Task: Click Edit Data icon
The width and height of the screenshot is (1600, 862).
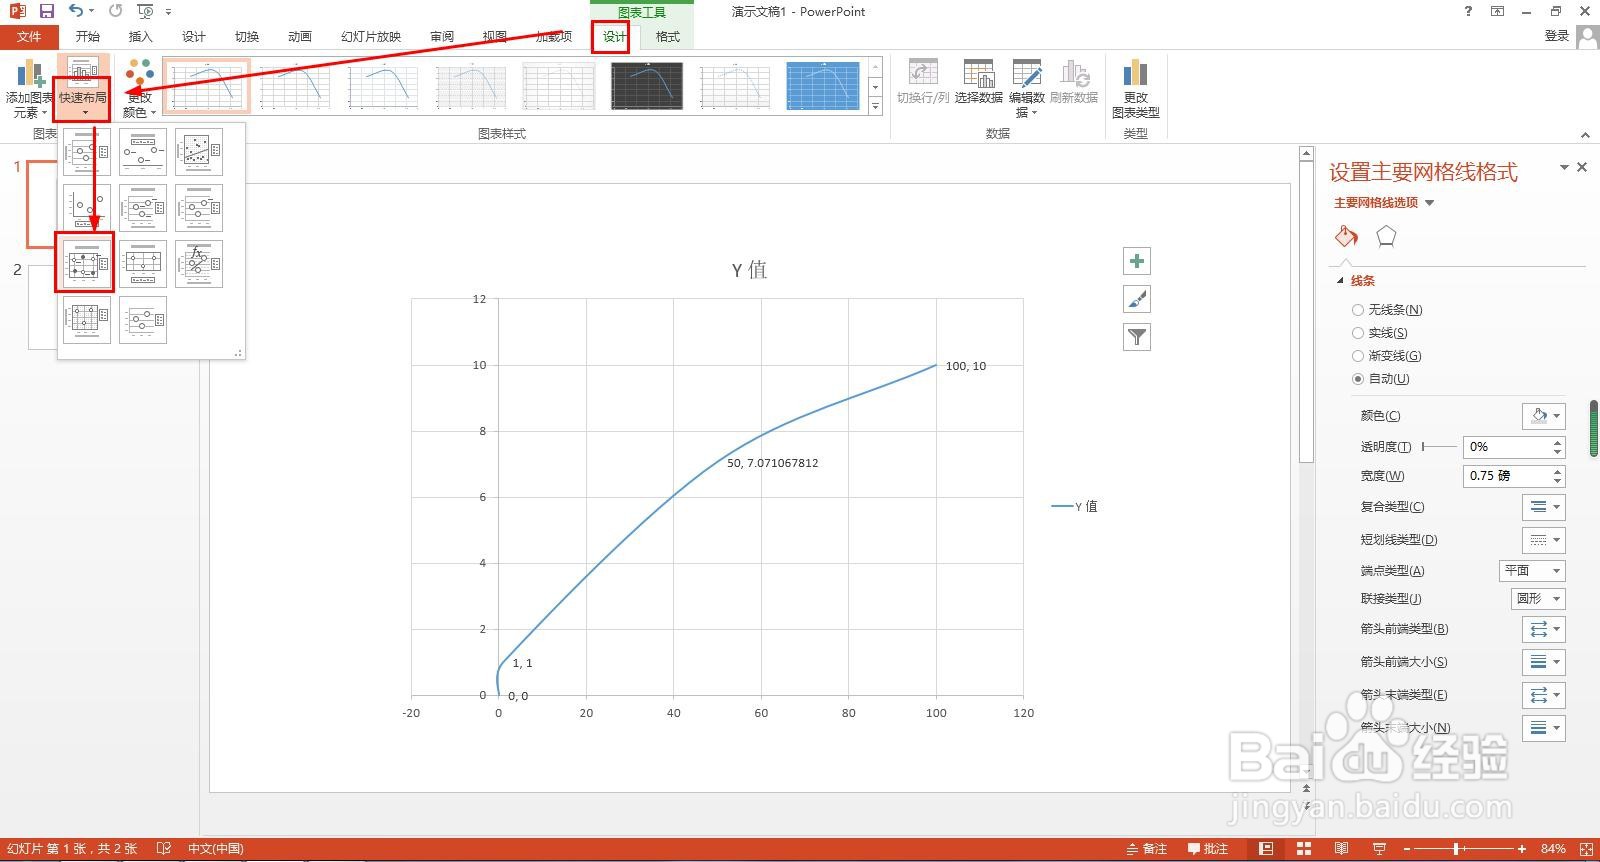Action: click(1027, 89)
